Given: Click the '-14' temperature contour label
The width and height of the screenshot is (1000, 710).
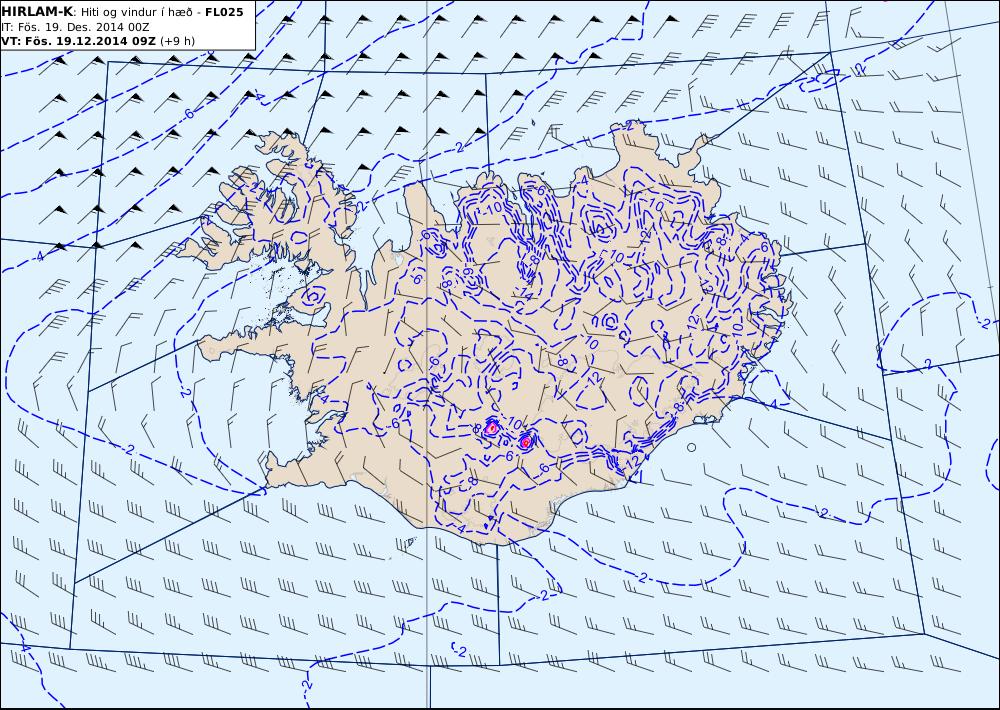Looking at the screenshot, I should click(x=524, y=294).
